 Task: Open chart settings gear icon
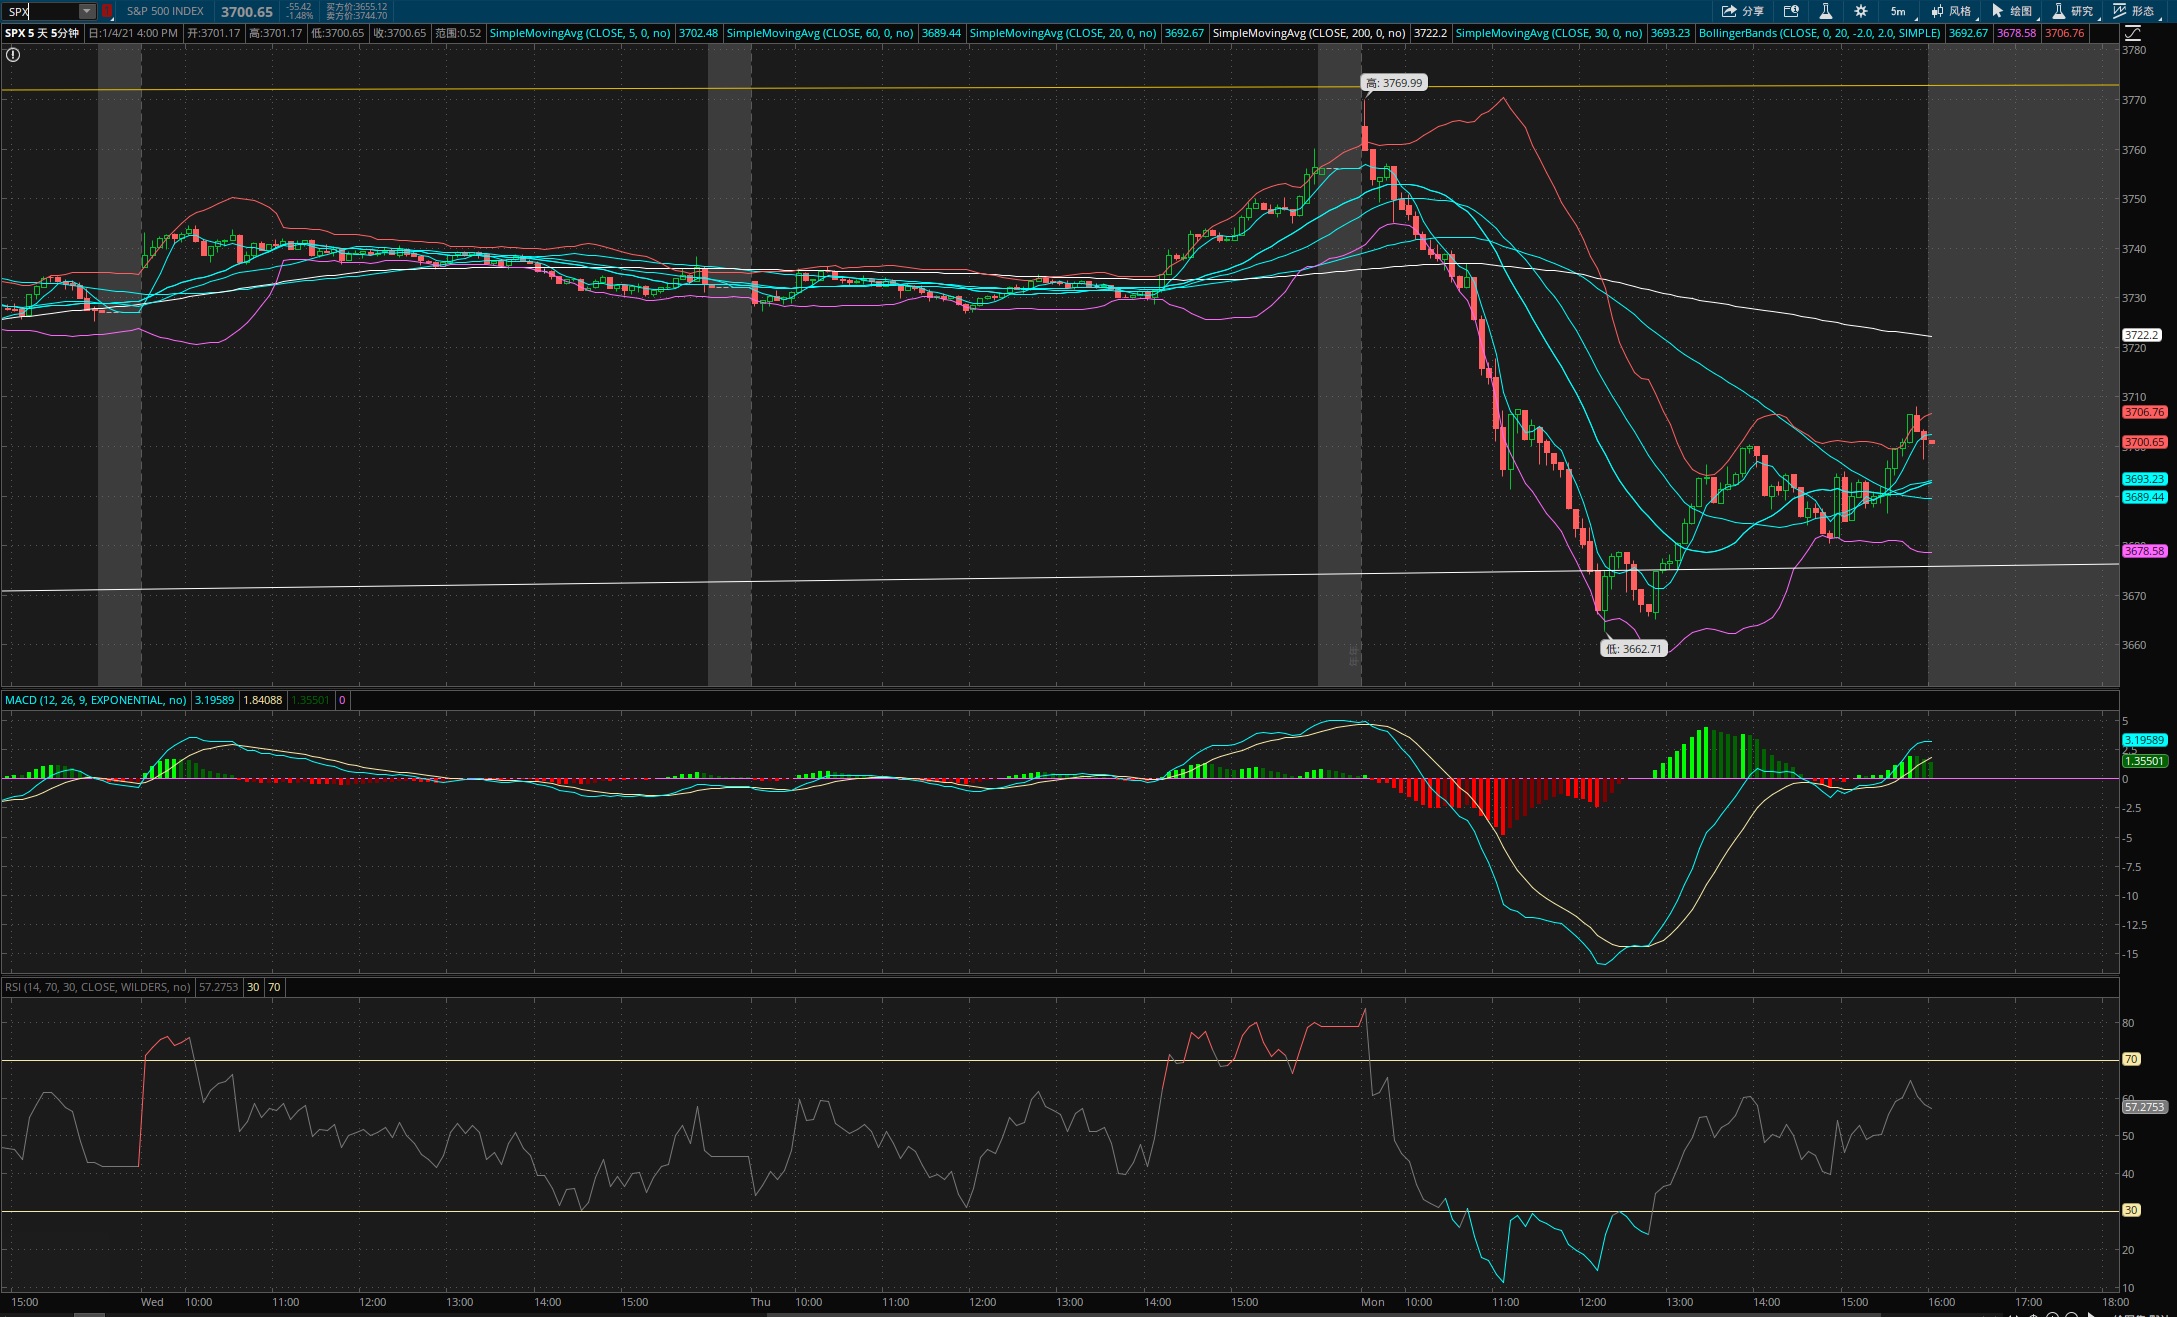(1860, 11)
